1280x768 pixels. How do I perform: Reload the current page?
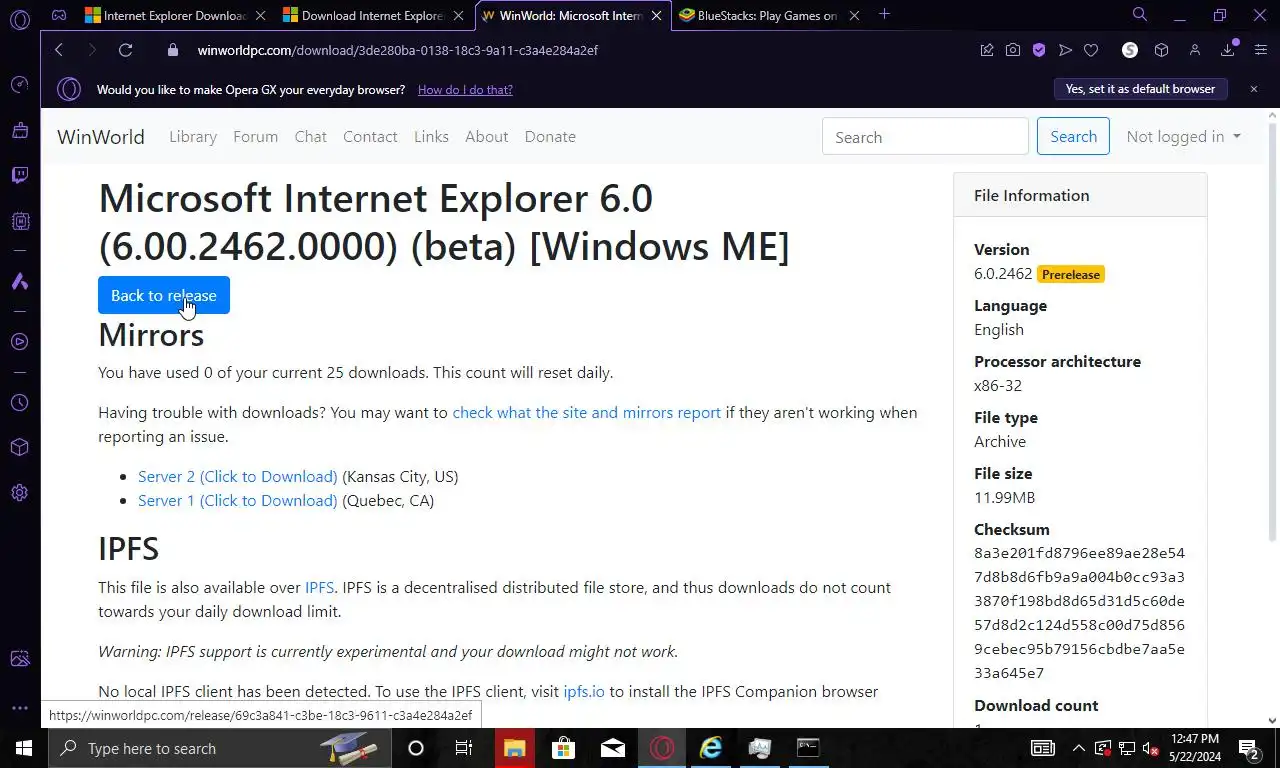tap(125, 50)
